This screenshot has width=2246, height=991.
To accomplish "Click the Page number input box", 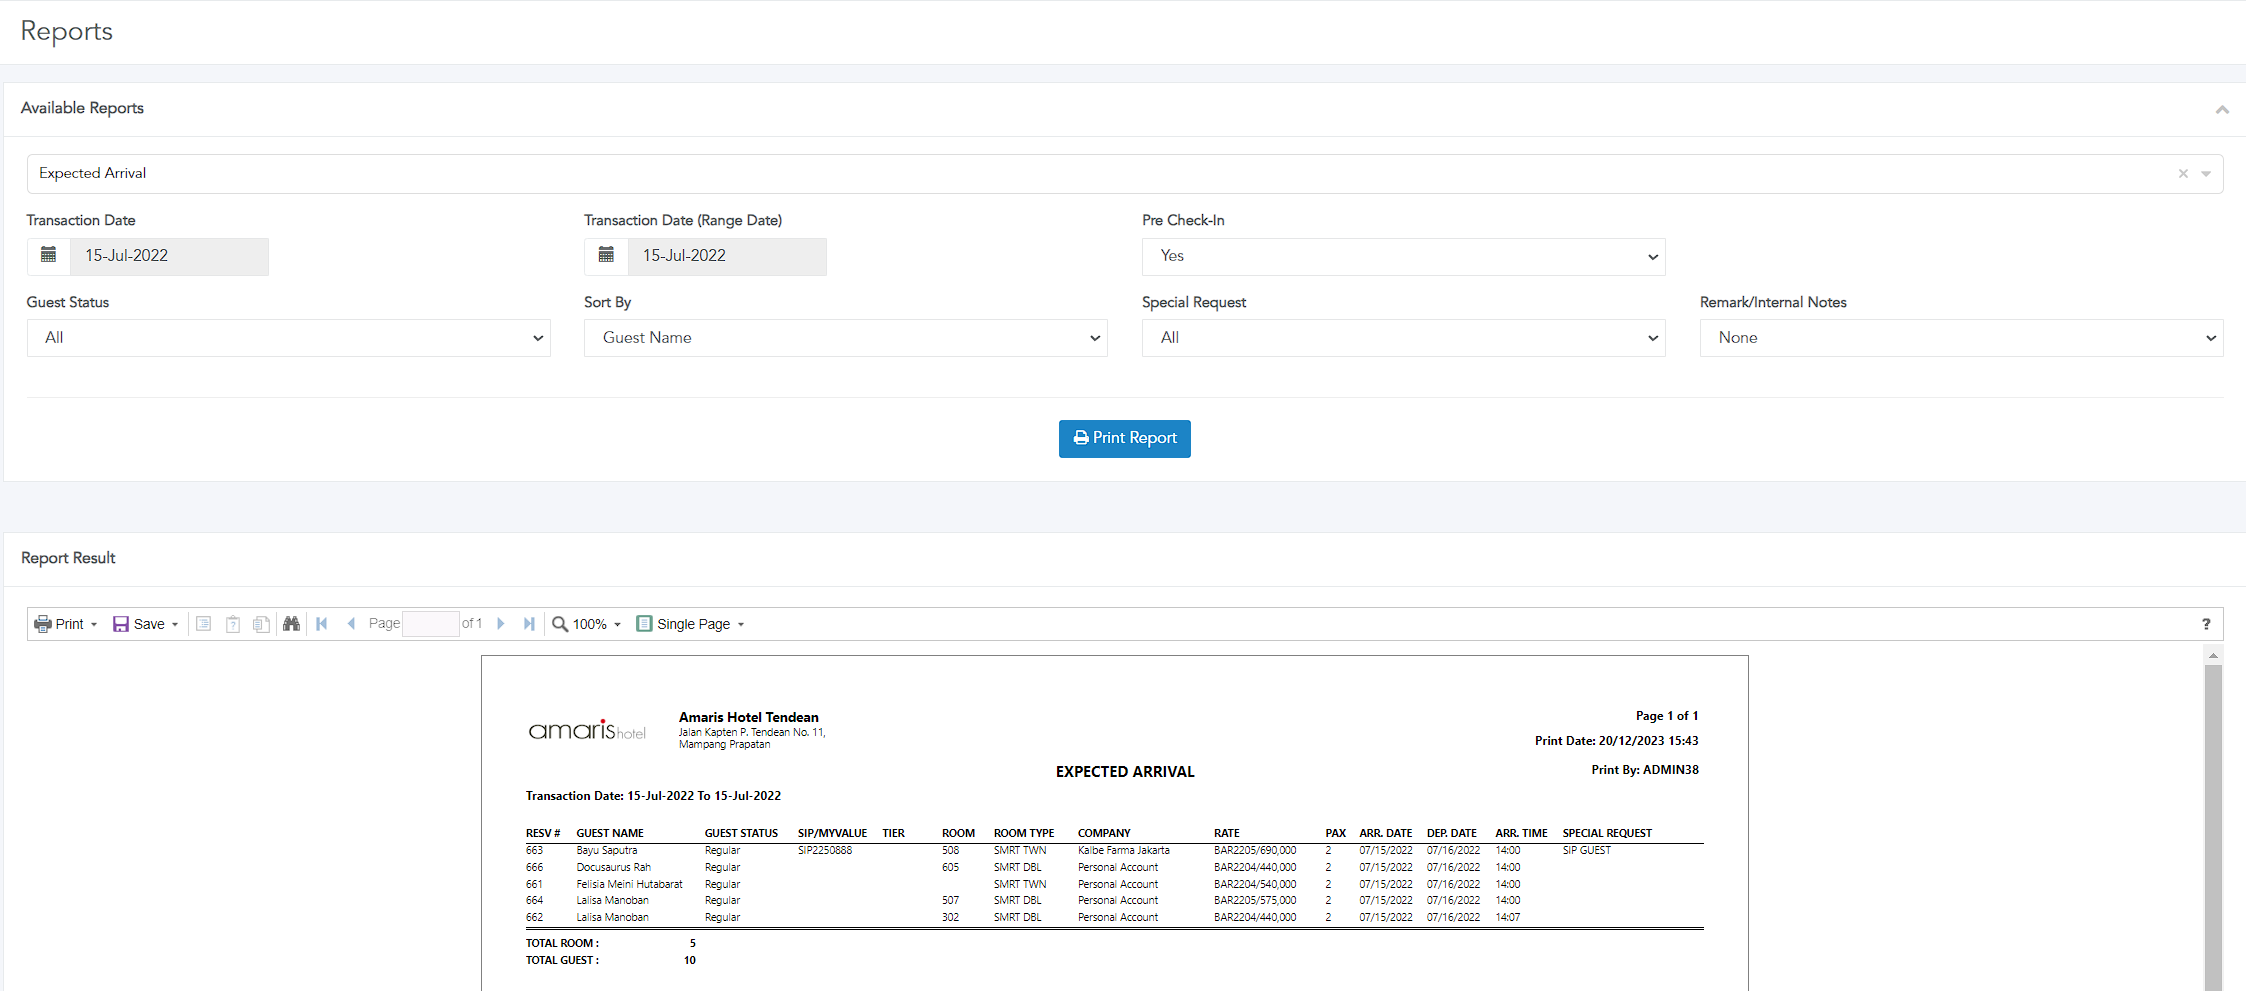I will (430, 624).
